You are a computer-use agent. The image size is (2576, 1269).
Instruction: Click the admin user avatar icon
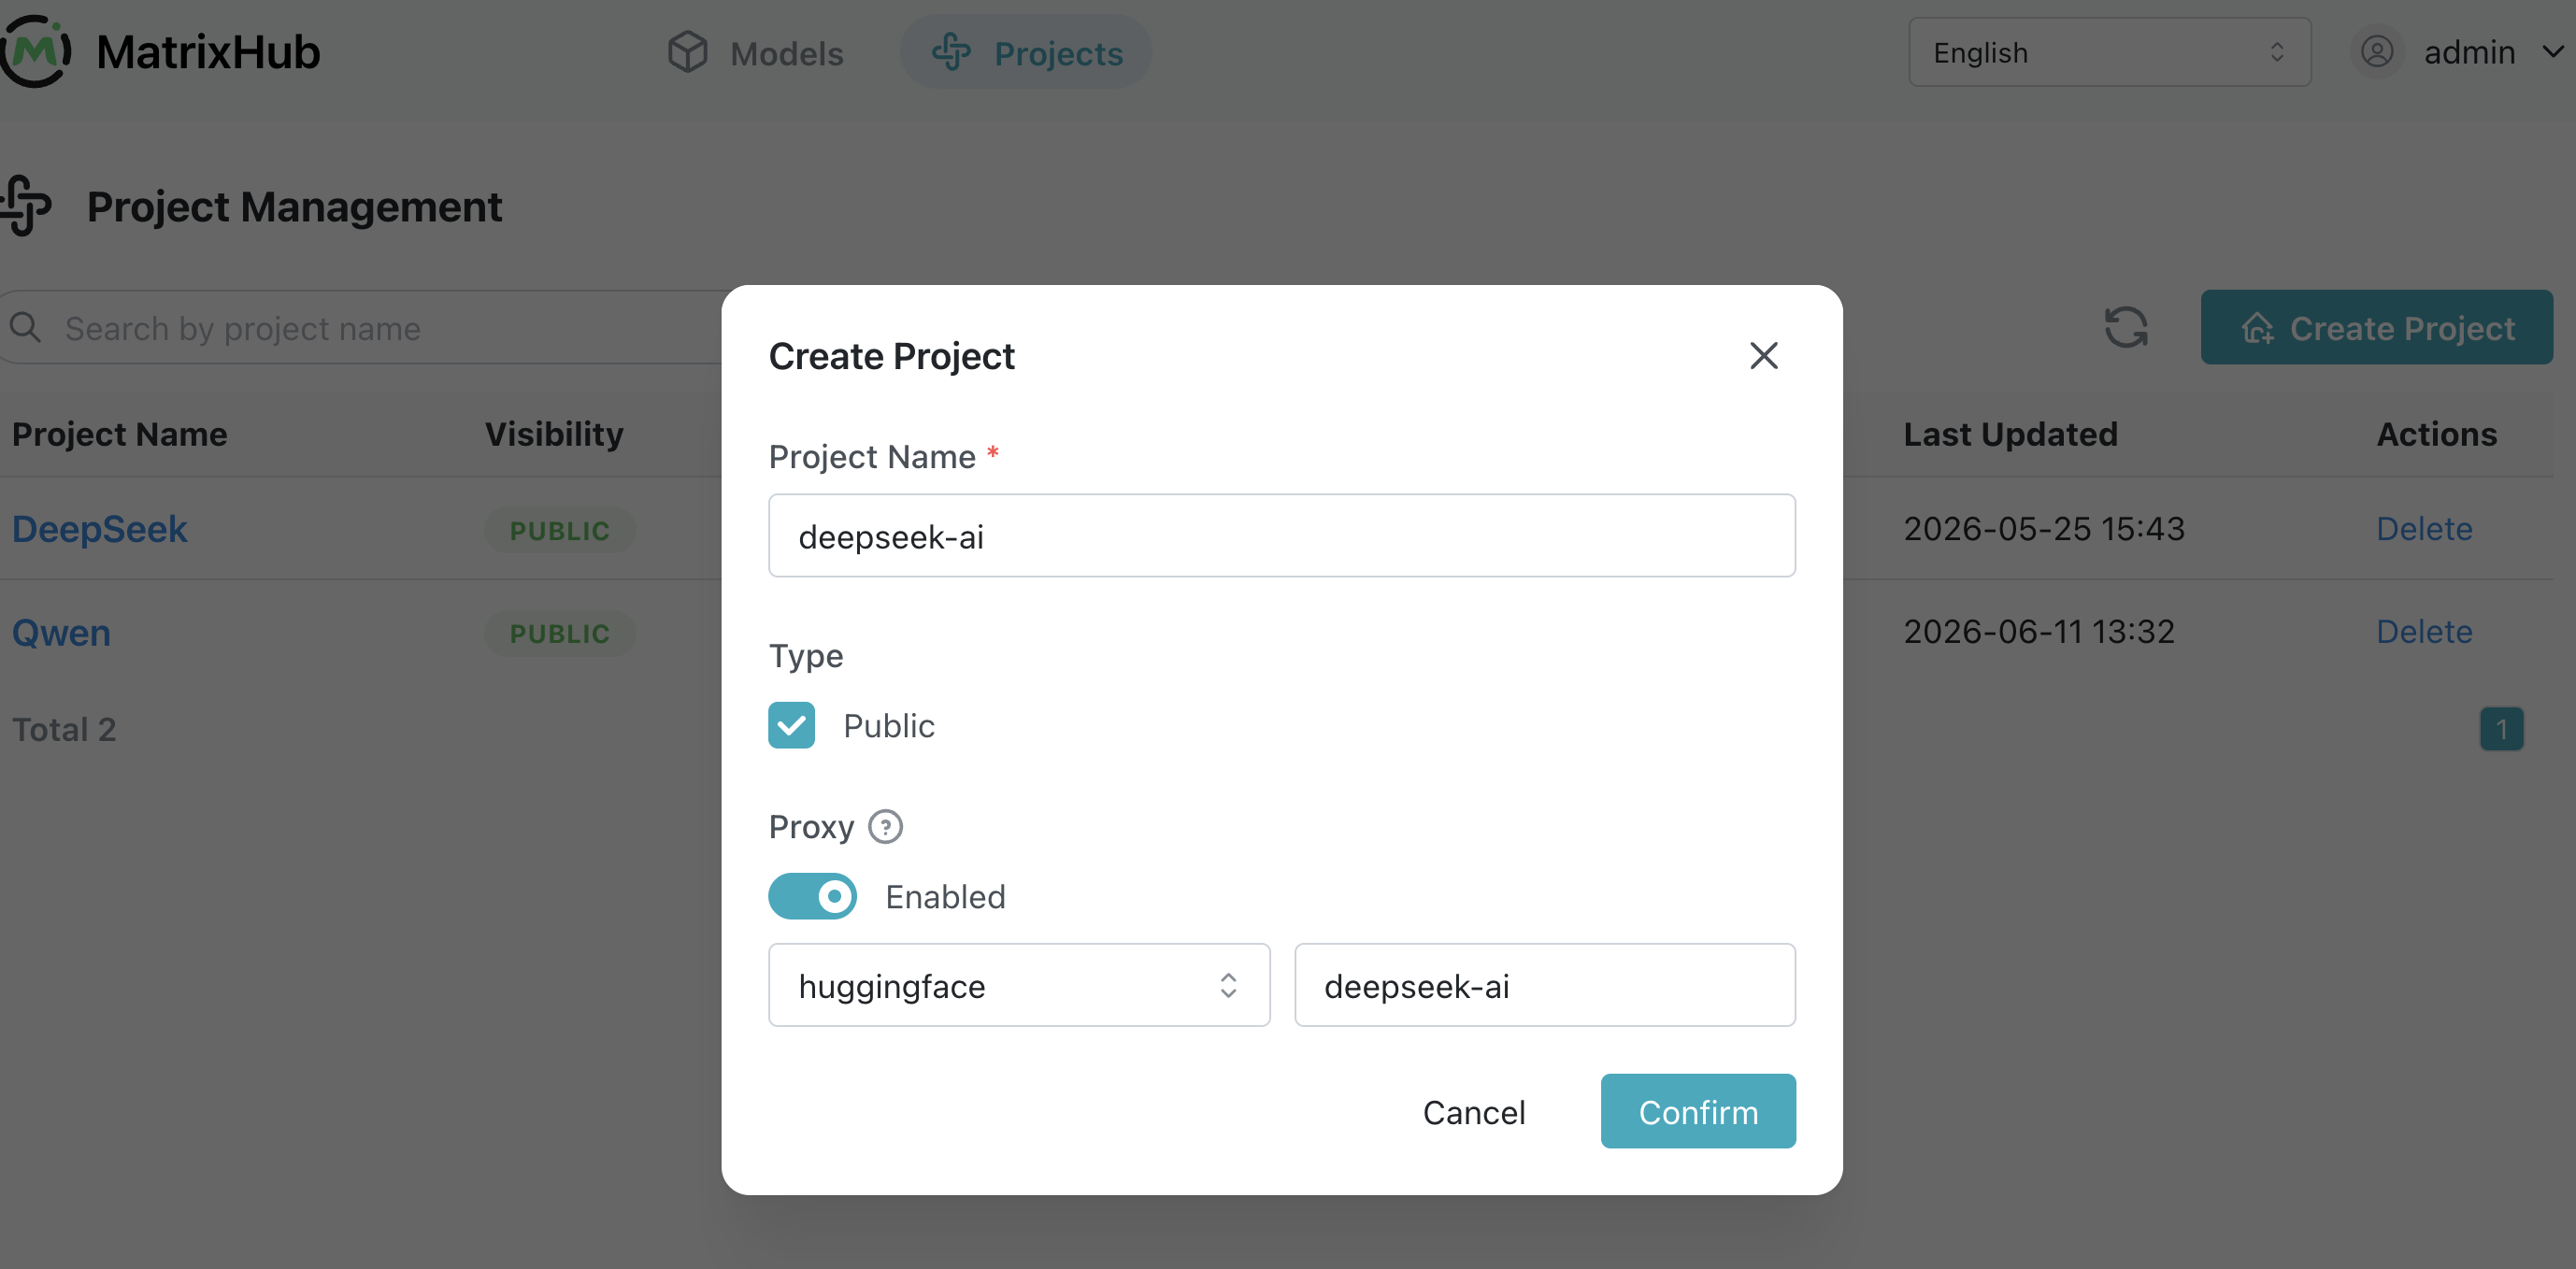click(2377, 52)
